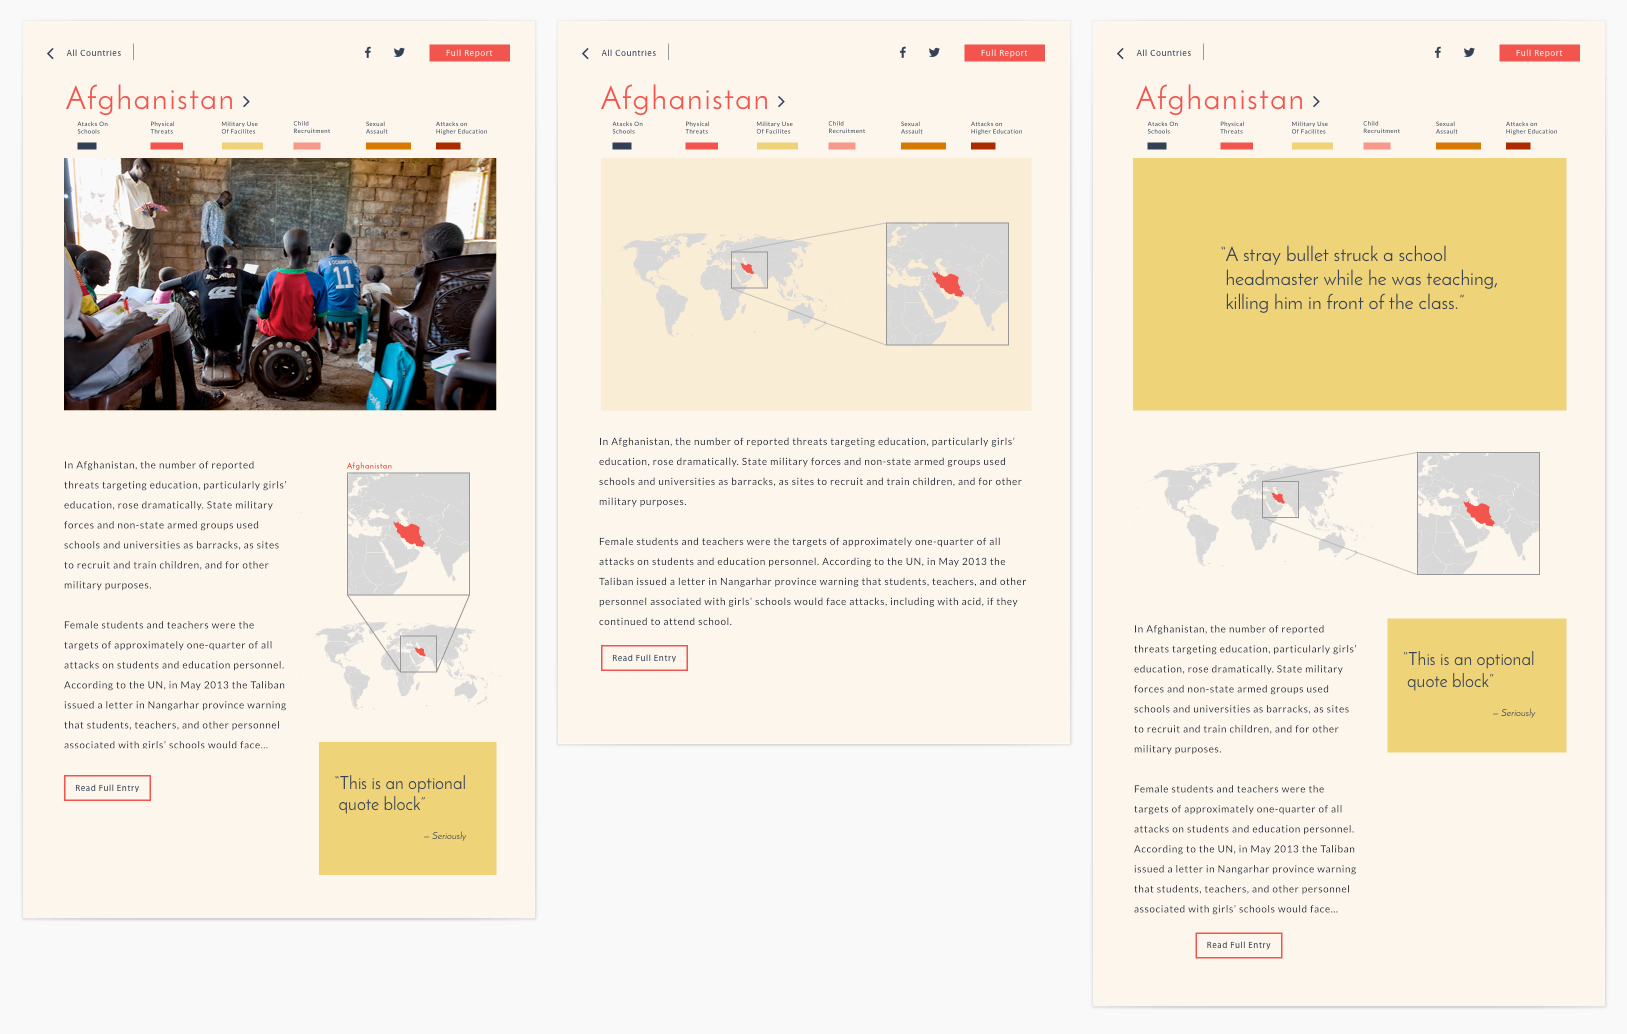The height and width of the screenshot is (1034, 1627).
Task: Click optional quote block in stray-bullet quote mockup
Action: [1477, 685]
